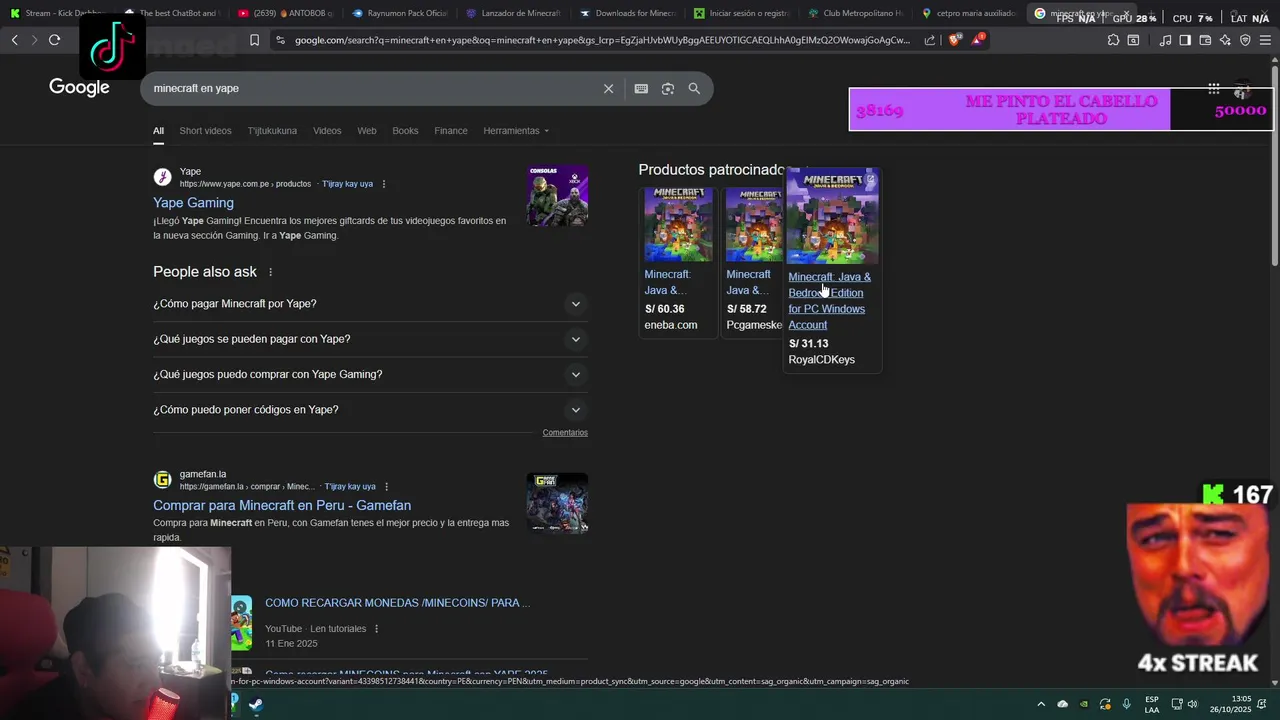The image size is (1280, 720).
Task: Open the on-screen keyboard input tool
Action: 641,88
